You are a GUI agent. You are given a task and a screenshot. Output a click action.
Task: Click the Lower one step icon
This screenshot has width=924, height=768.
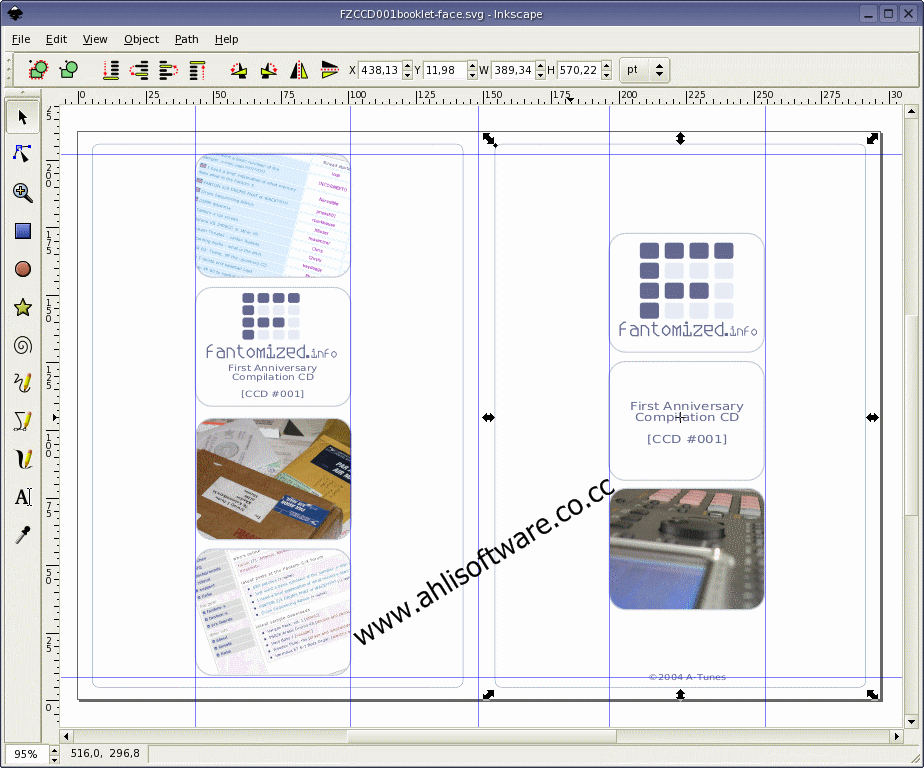[x=140, y=70]
